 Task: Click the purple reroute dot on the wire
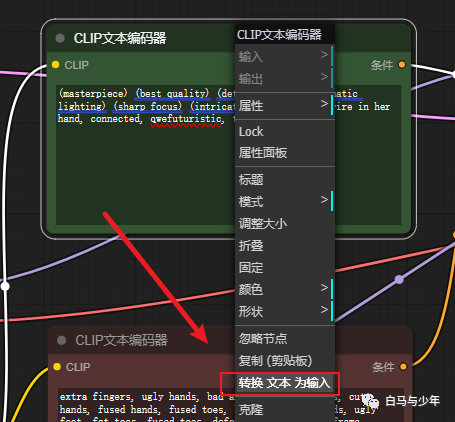[x=399, y=279]
